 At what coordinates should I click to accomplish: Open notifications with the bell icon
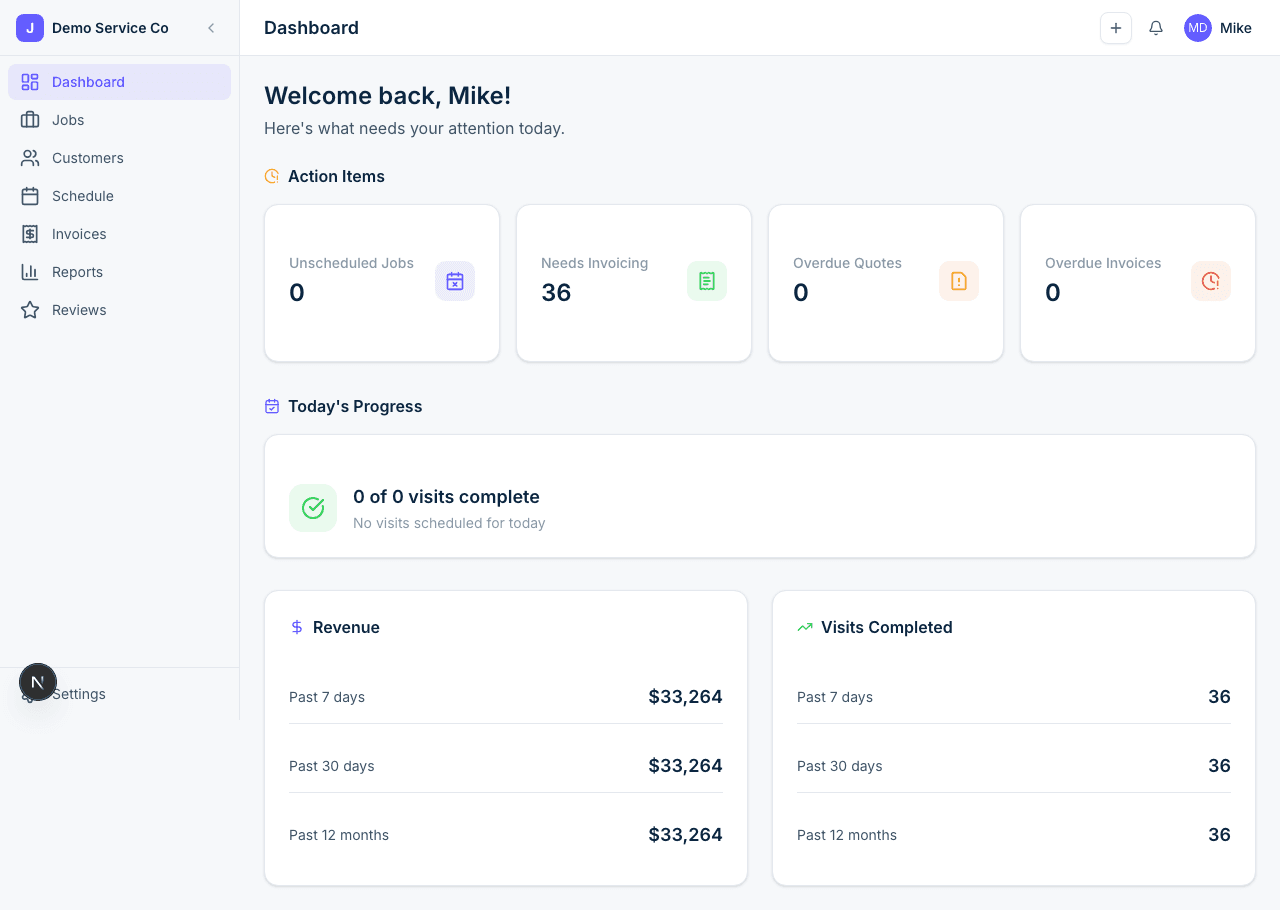click(1156, 28)
